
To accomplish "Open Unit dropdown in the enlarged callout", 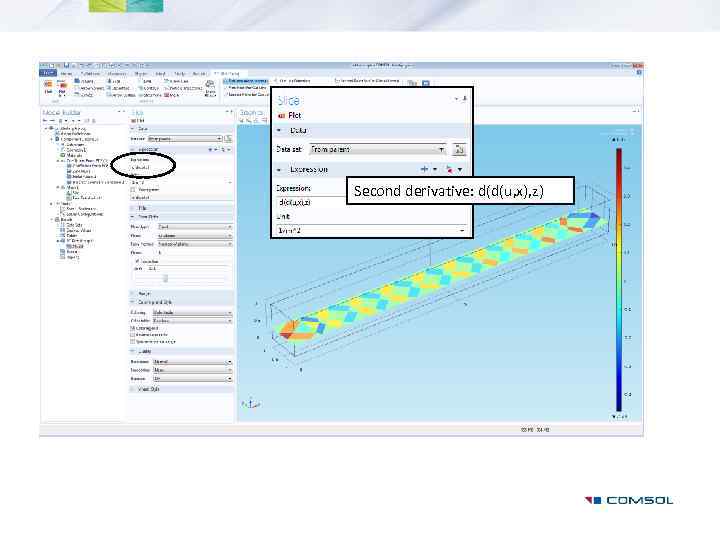I will 372,231.
